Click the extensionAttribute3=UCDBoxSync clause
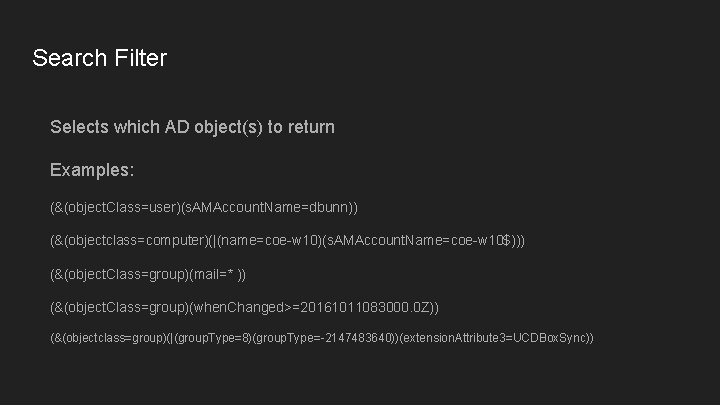This screenshot has width=720, height=405. point(494,338)
